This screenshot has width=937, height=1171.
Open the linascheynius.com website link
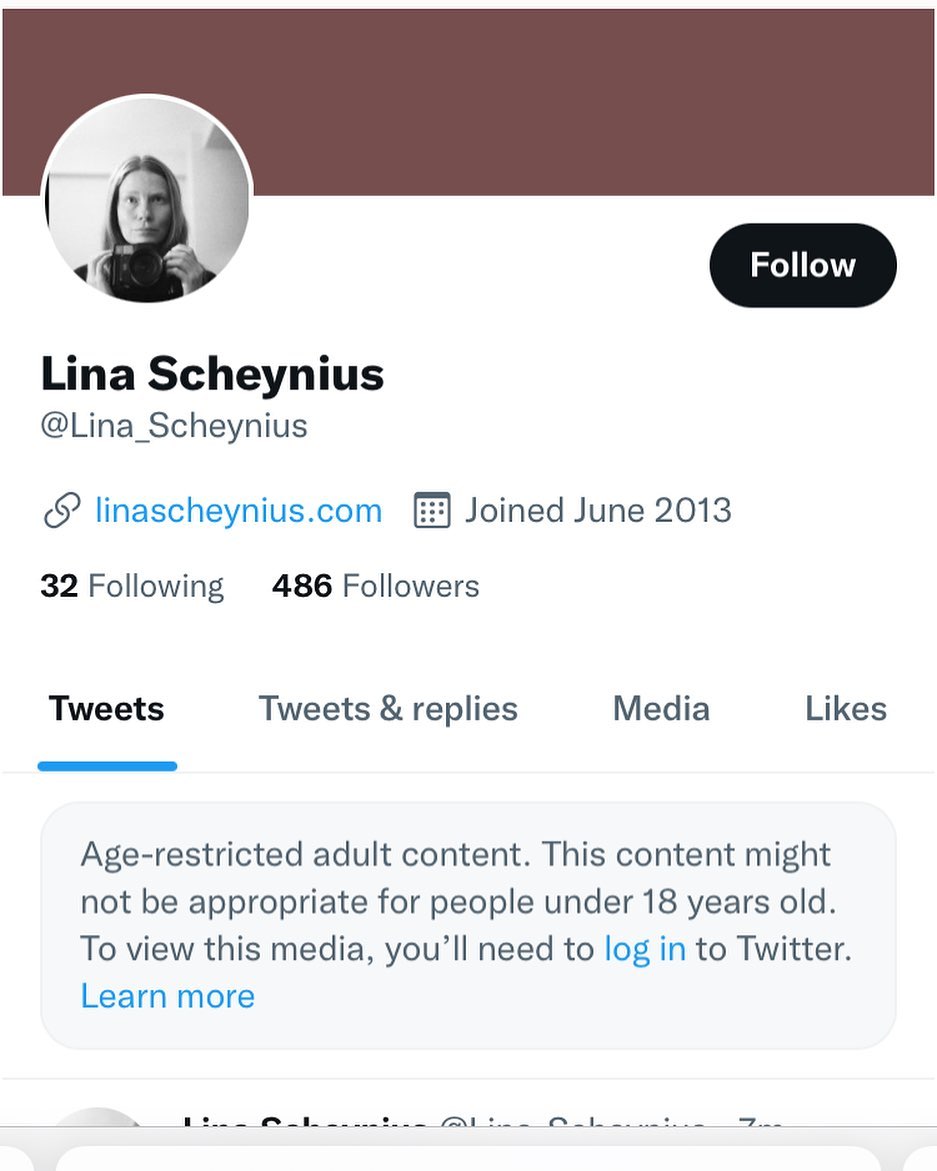click(x=238, y=511)
